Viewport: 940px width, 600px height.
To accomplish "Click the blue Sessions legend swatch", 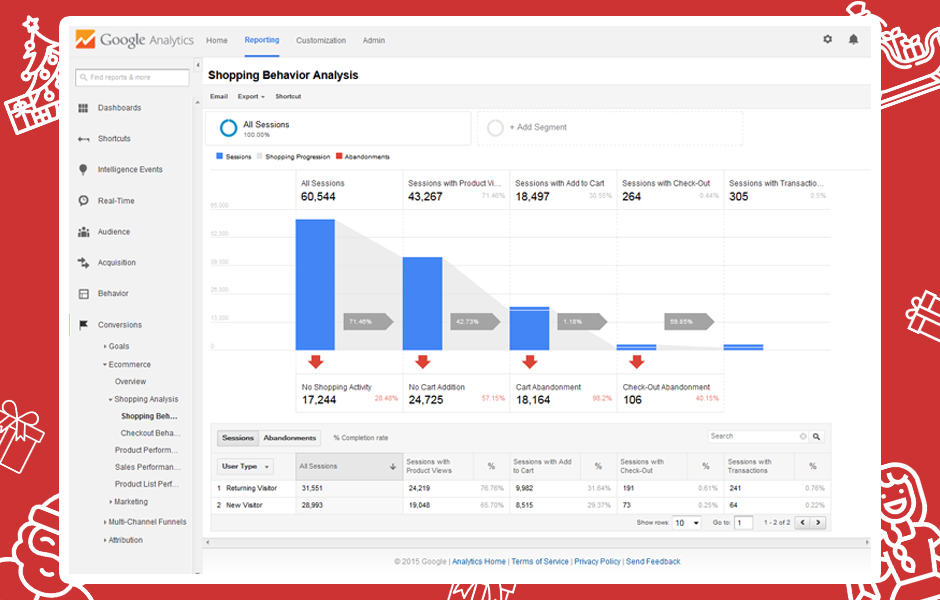I will 219,156.
